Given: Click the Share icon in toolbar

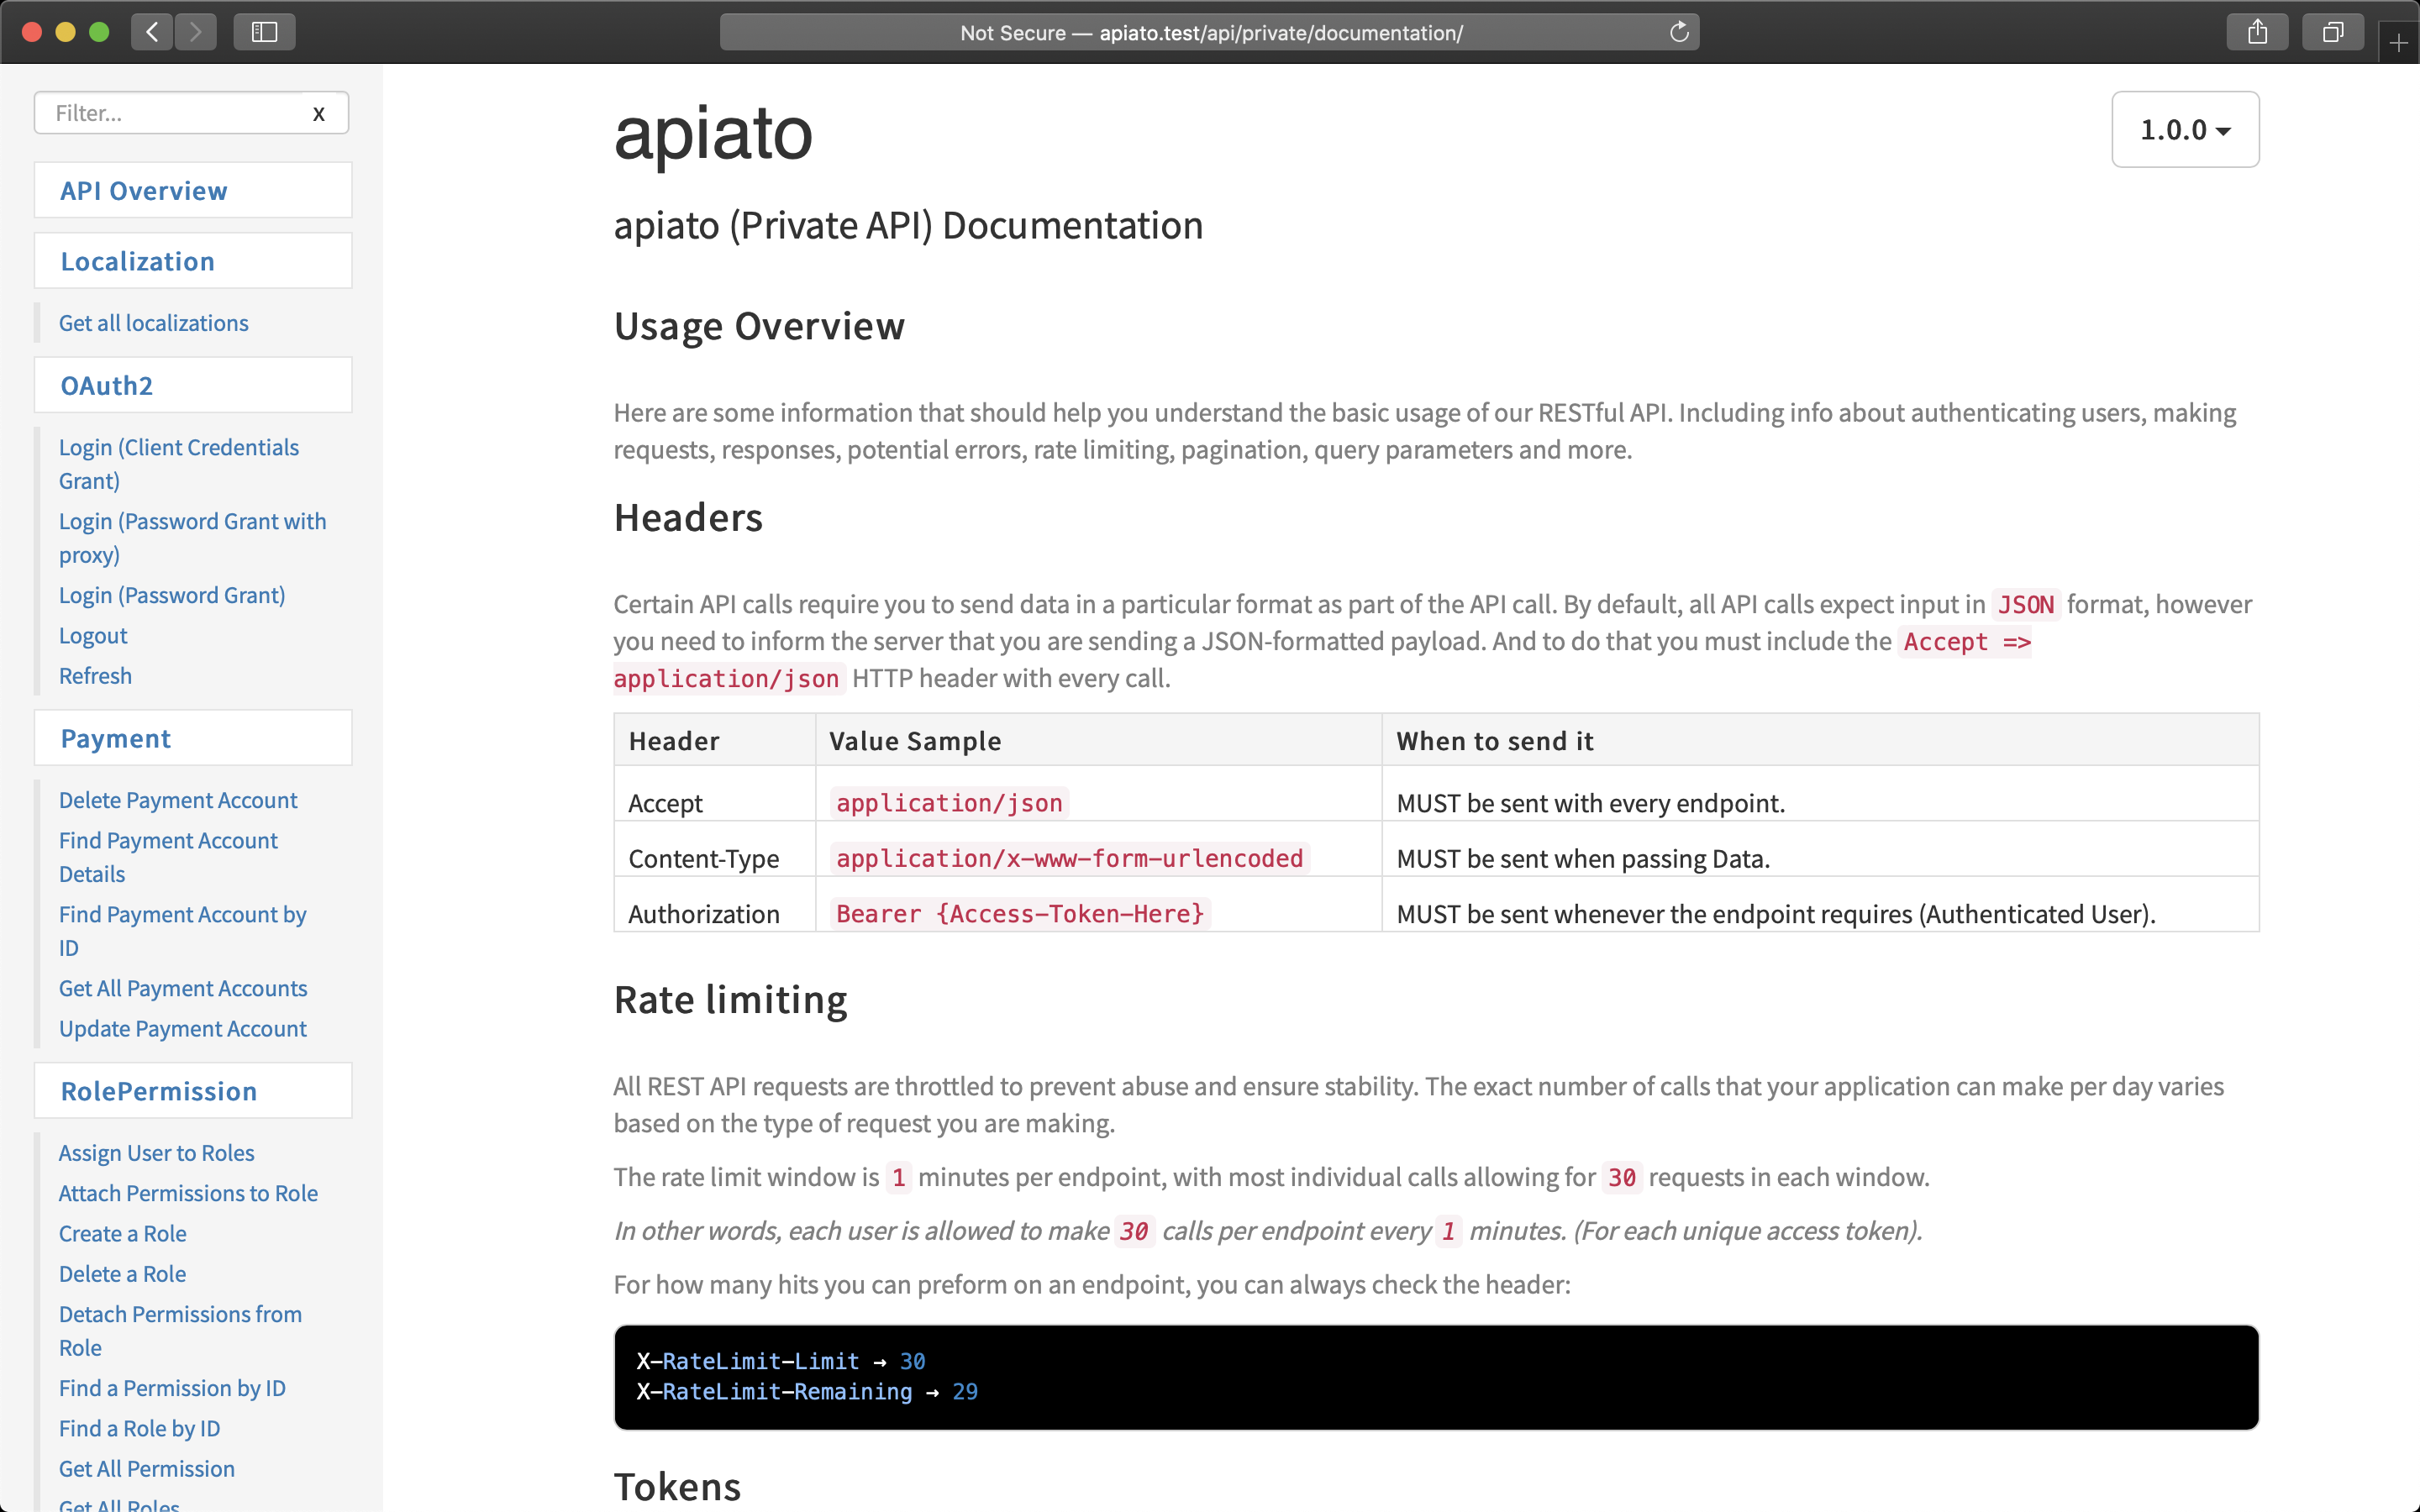Looking at the screenshot, I should 2257,32.
